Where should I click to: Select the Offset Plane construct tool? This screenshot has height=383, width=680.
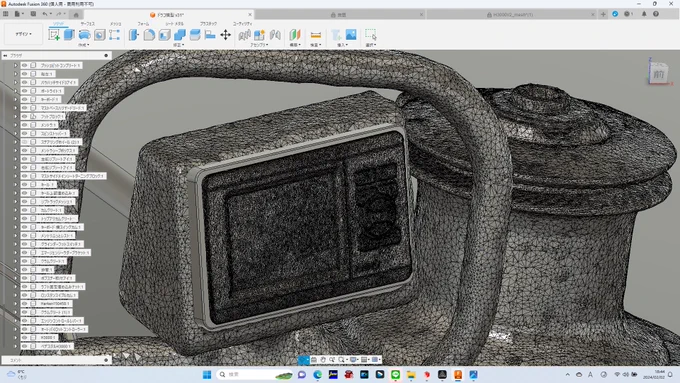(295, 35)
